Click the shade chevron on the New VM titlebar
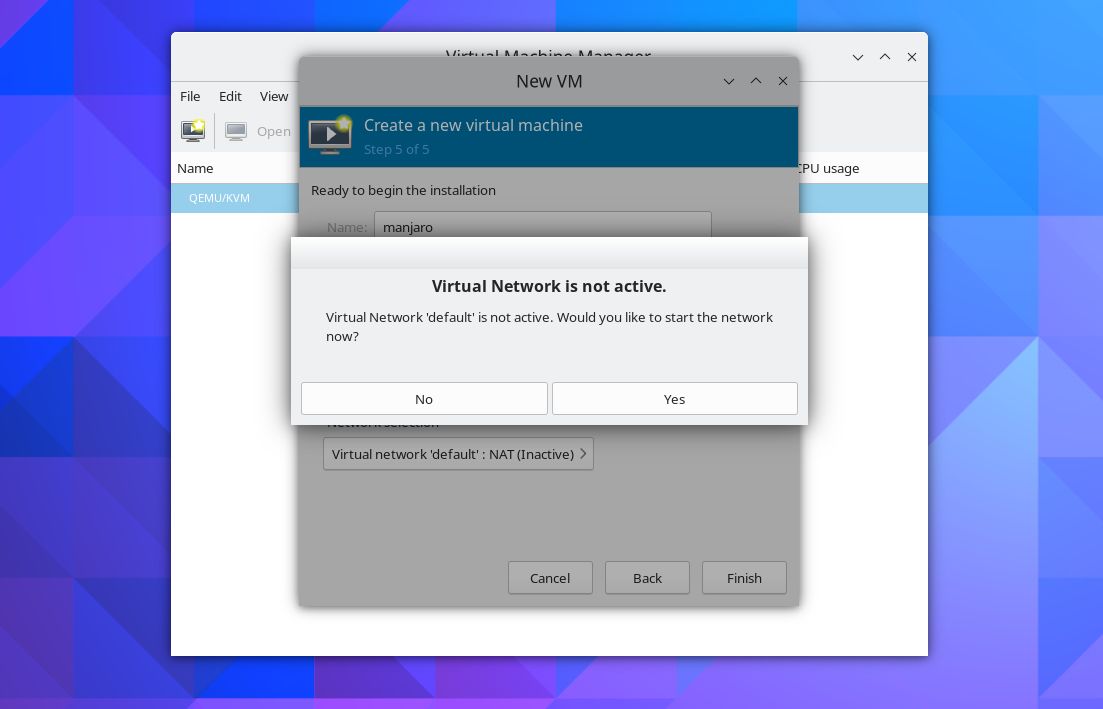This screenshot has height=709, width=1103. [728, 81]
